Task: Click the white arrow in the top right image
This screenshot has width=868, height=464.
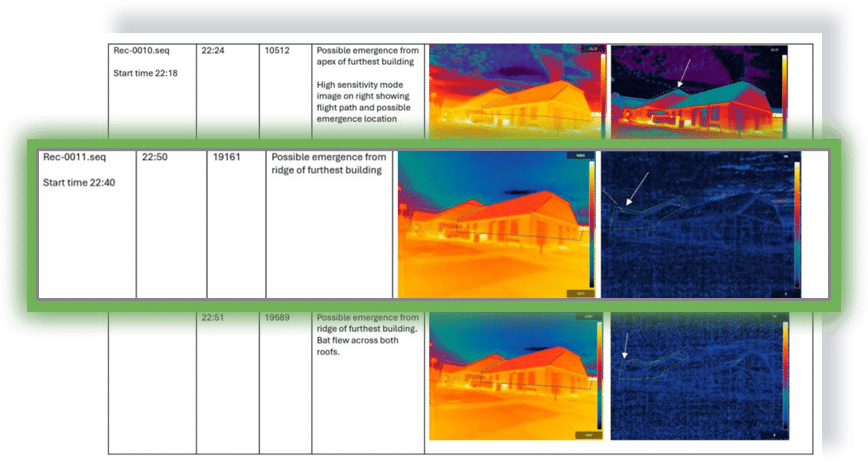Action: coord(684,73)
